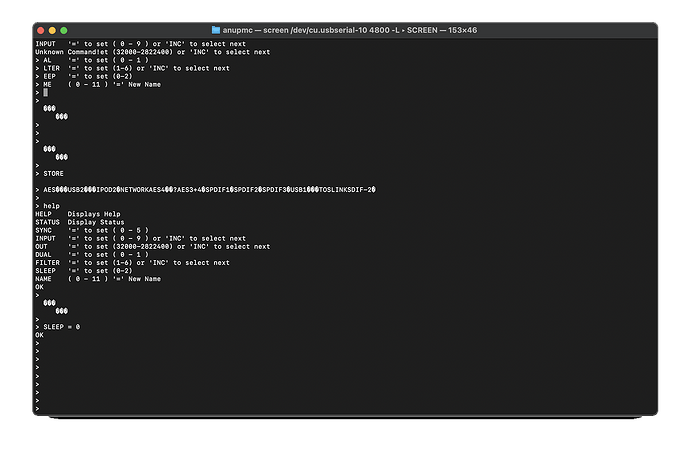Click the 'SLEEP' help entry (0-2)
Screen dimensions: 690x457
pos(84,271)
